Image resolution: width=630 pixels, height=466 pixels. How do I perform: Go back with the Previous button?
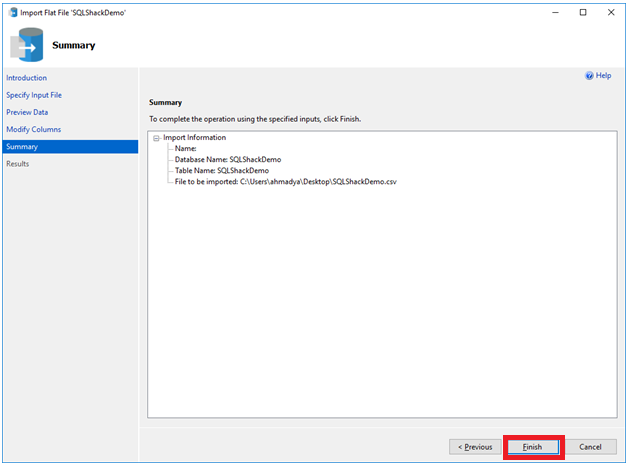[x=475, y=447]
